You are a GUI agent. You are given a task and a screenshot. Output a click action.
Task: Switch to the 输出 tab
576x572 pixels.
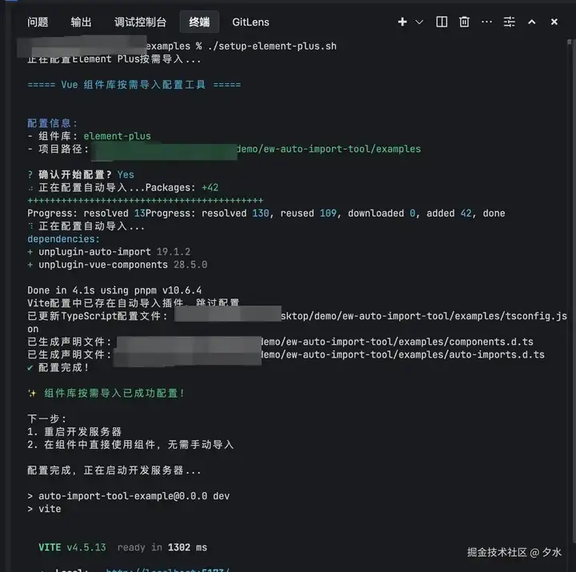pyautogui.click(x=81, y=22)
